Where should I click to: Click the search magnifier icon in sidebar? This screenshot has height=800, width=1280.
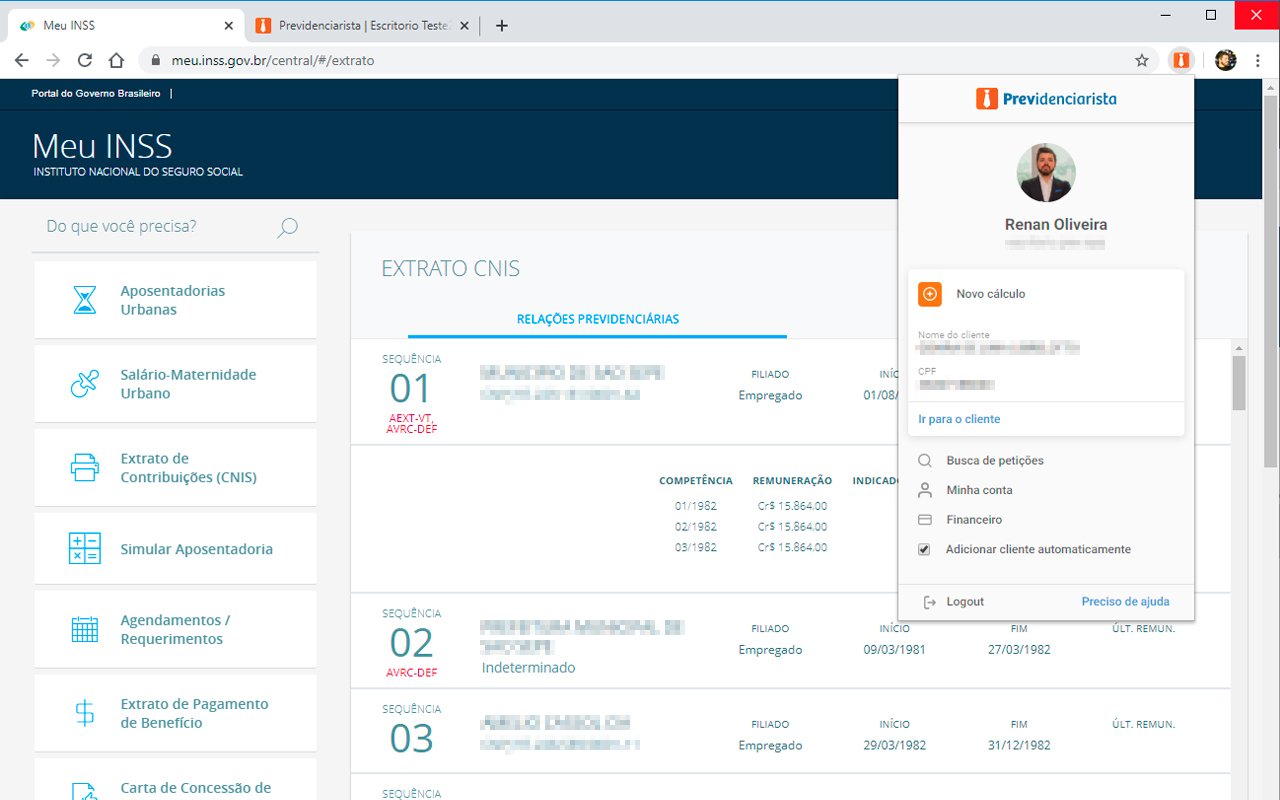point(287,227)
